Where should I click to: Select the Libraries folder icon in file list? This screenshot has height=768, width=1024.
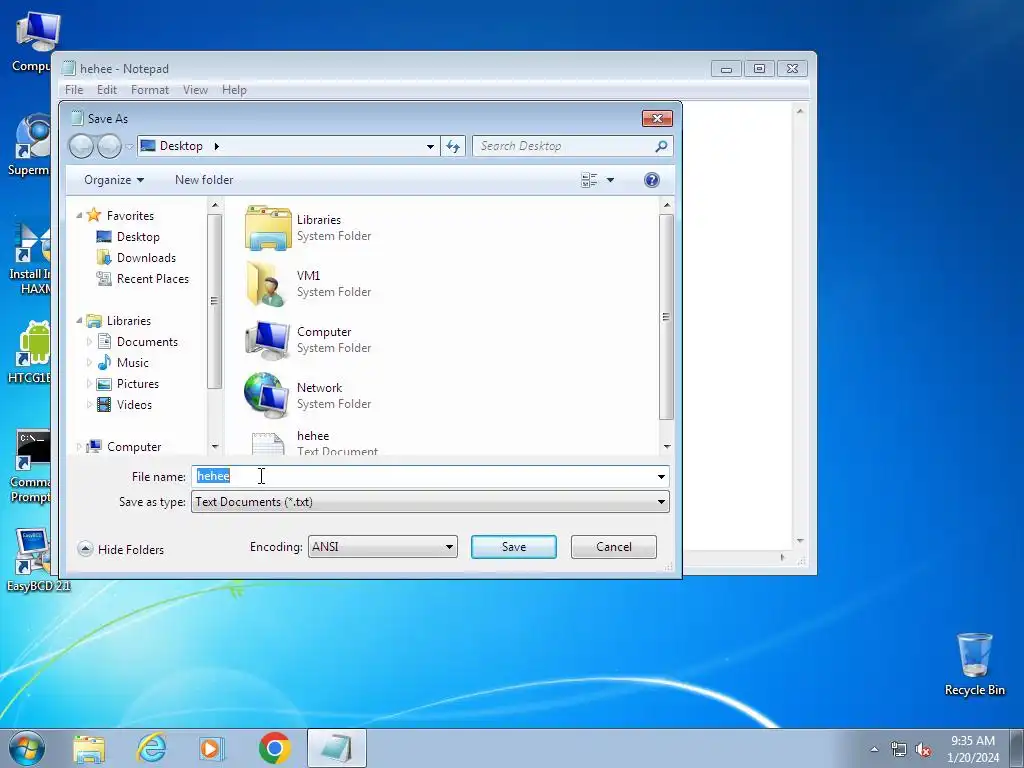(268, 228)
